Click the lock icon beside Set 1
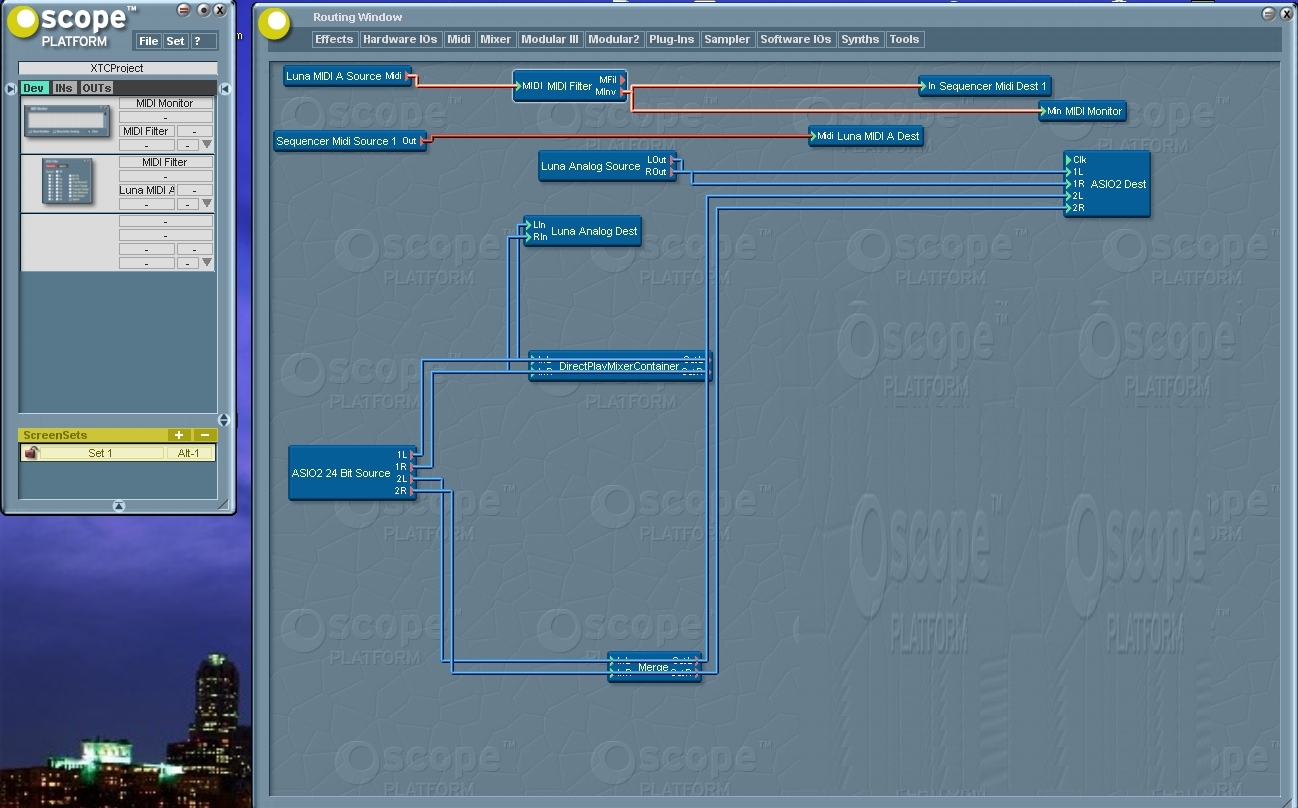The image size is (1298, 808). click(x=31, y=453)
